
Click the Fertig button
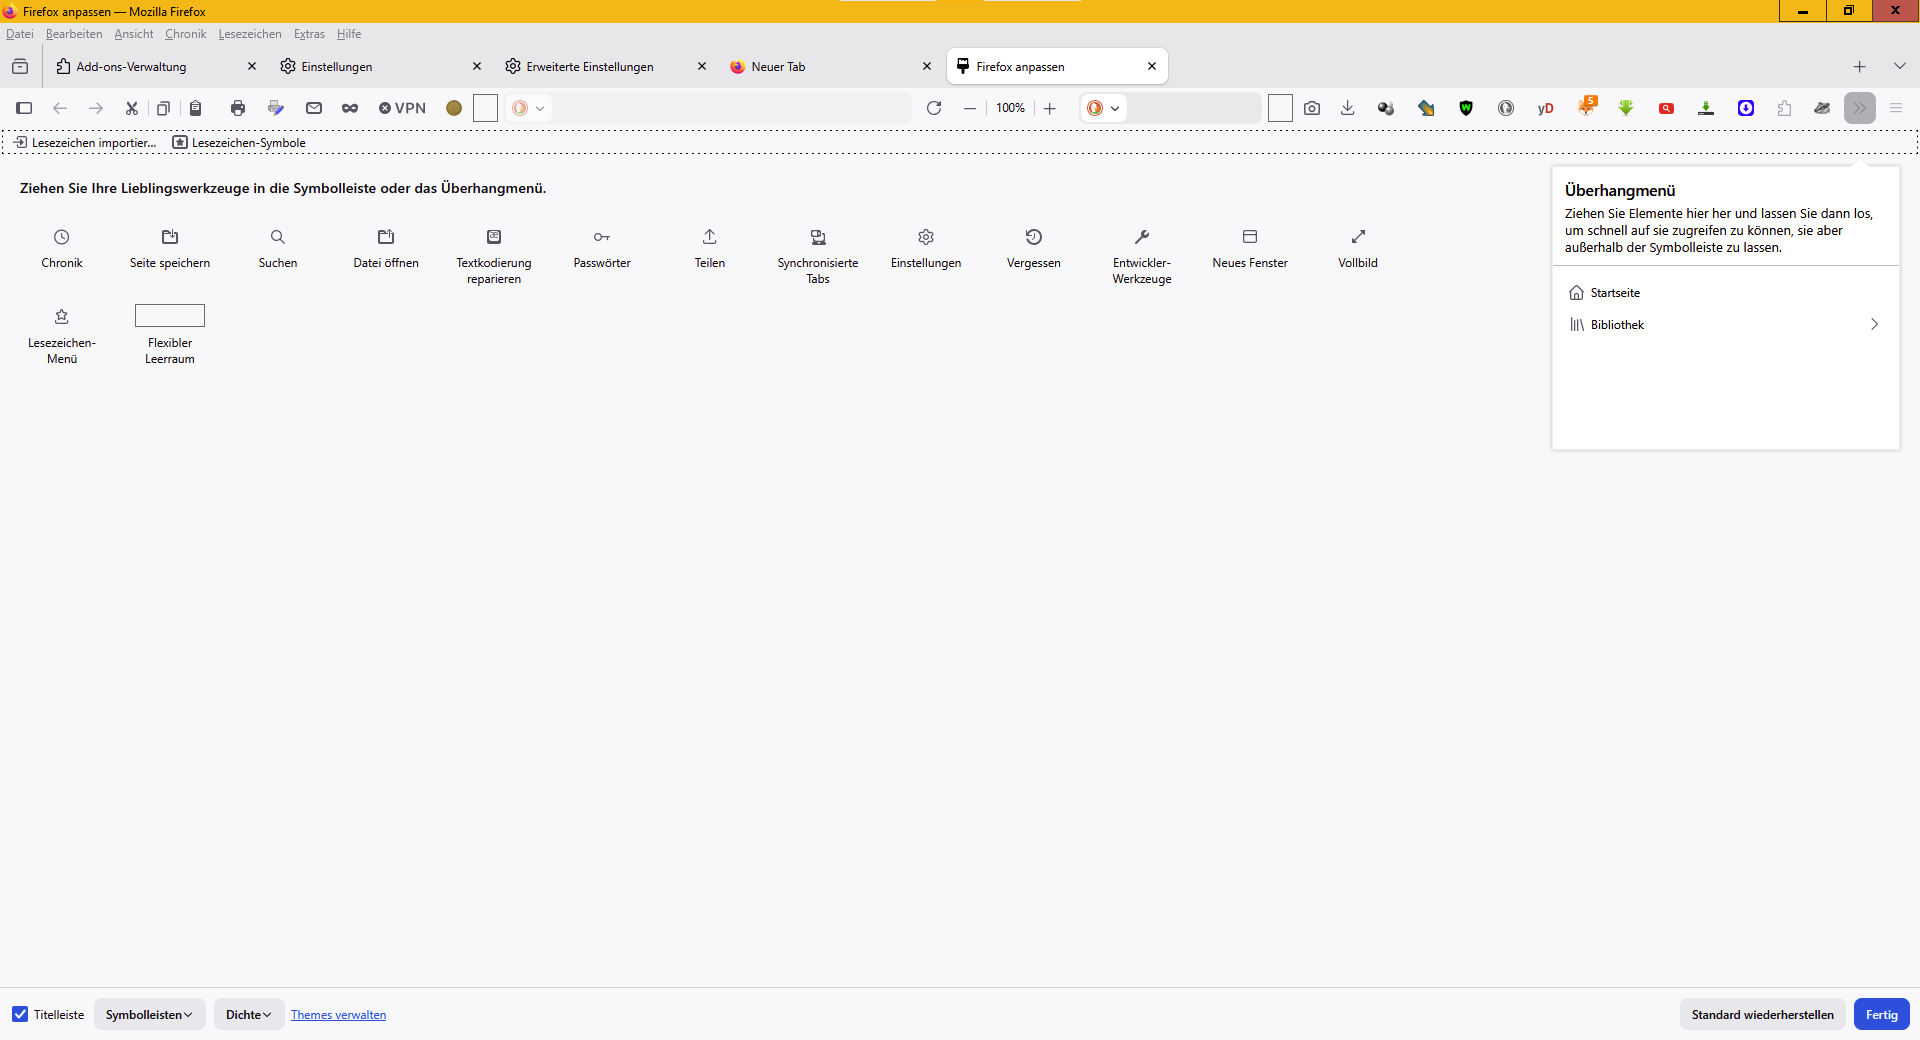coord(1881,1014)
